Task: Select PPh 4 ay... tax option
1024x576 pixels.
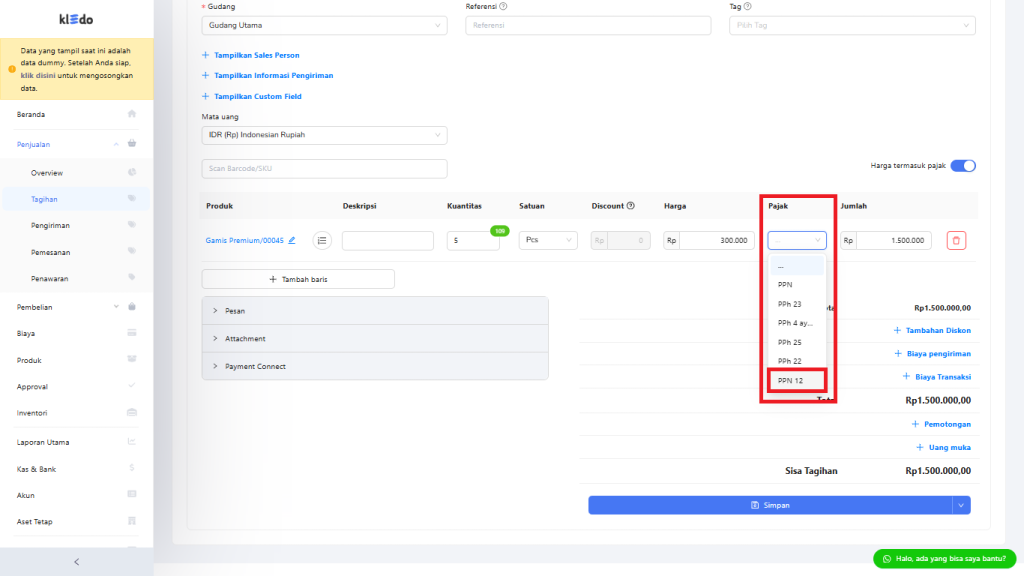Action: [x=797, y=323]
